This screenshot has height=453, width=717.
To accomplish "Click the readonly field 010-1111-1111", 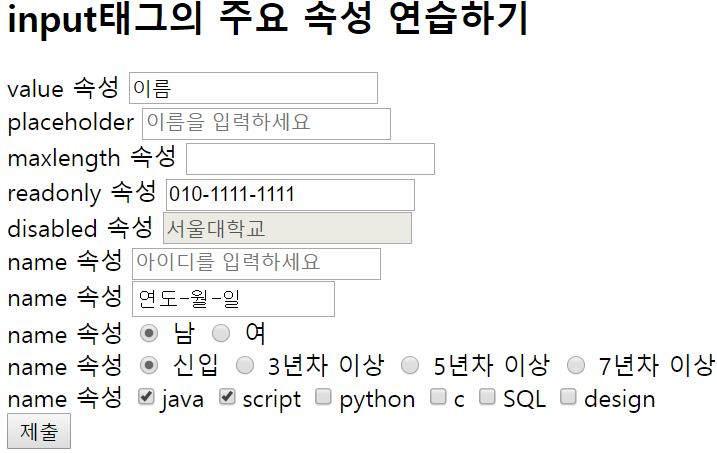I will (x=290, y=195).
